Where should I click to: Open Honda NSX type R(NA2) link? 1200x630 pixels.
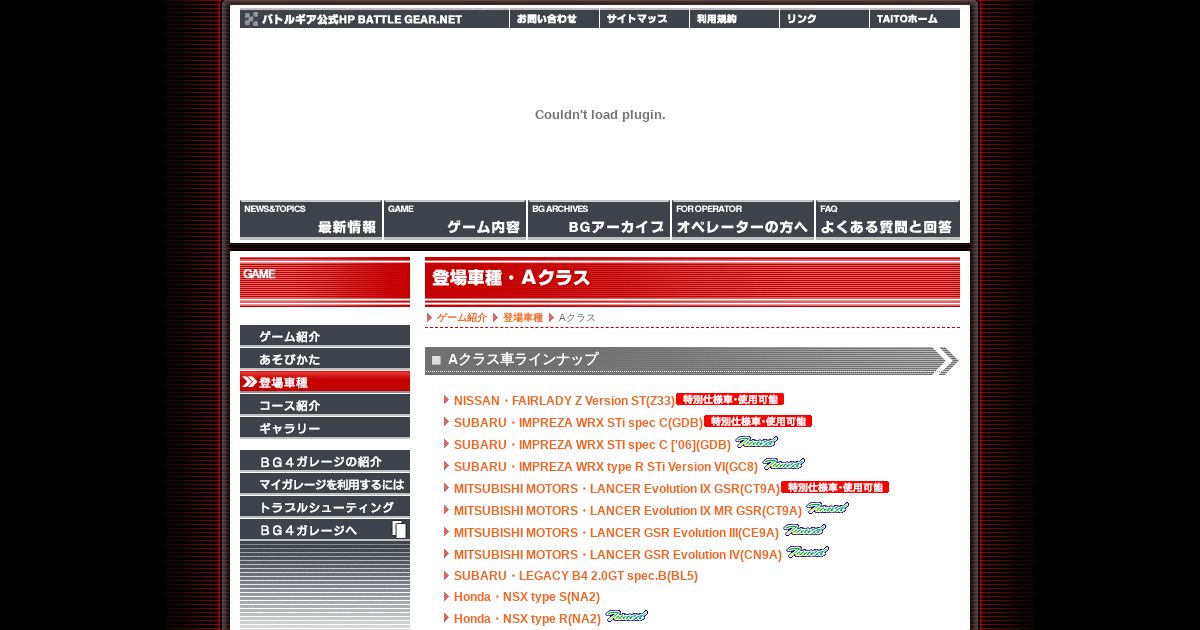pos(527,619)
